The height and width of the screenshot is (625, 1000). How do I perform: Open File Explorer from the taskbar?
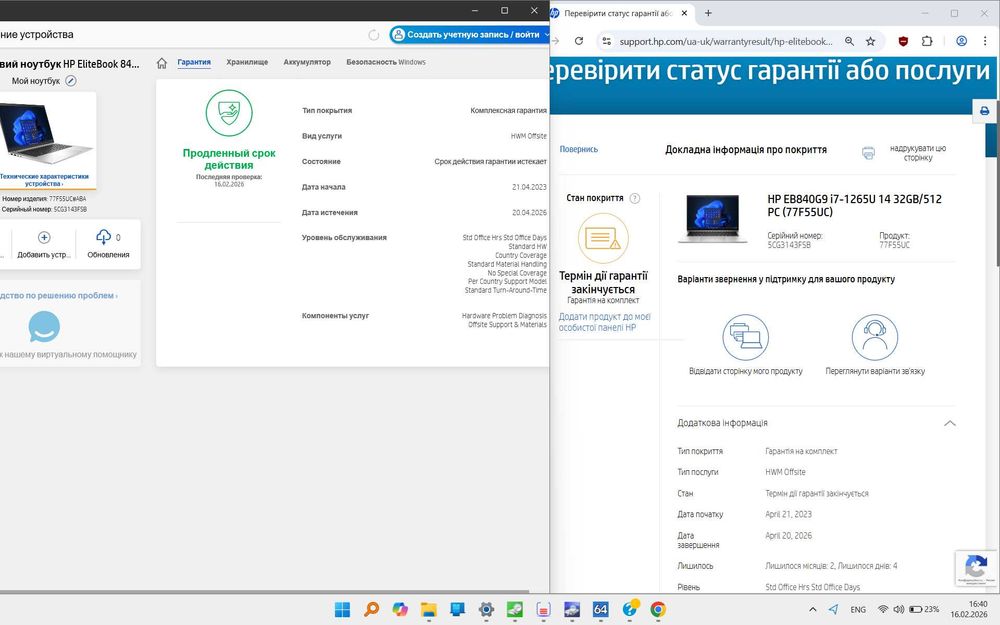(429, 609)
